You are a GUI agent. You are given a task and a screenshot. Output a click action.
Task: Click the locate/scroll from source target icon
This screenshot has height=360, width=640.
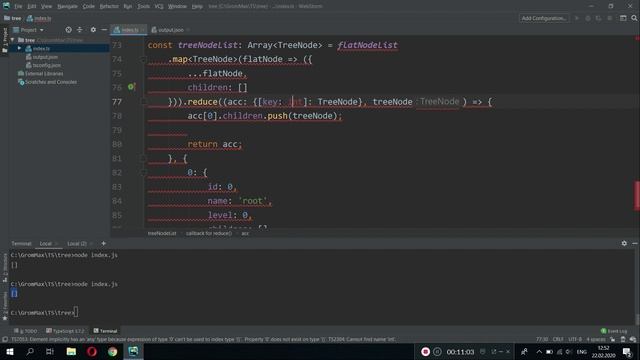click(x=69, y=30)
